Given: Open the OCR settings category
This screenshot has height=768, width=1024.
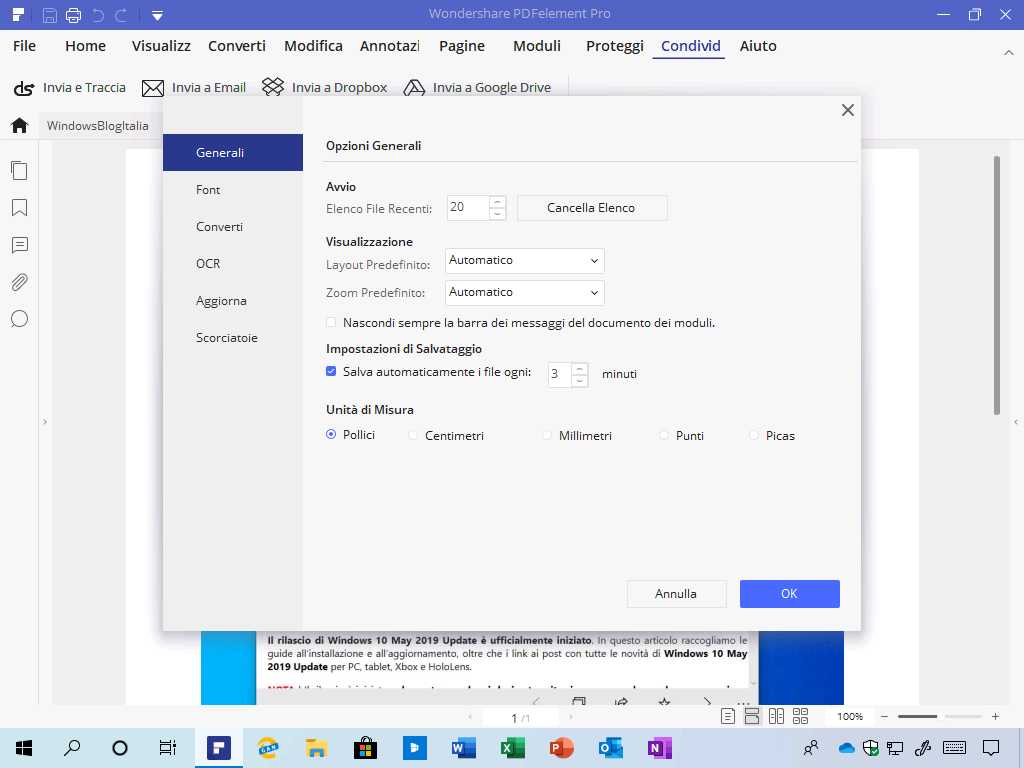Looking at the screenshot, I should pos(233,263).
